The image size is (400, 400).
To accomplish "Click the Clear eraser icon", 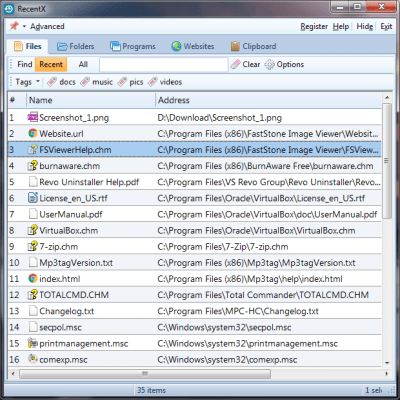I will (235, 64).
